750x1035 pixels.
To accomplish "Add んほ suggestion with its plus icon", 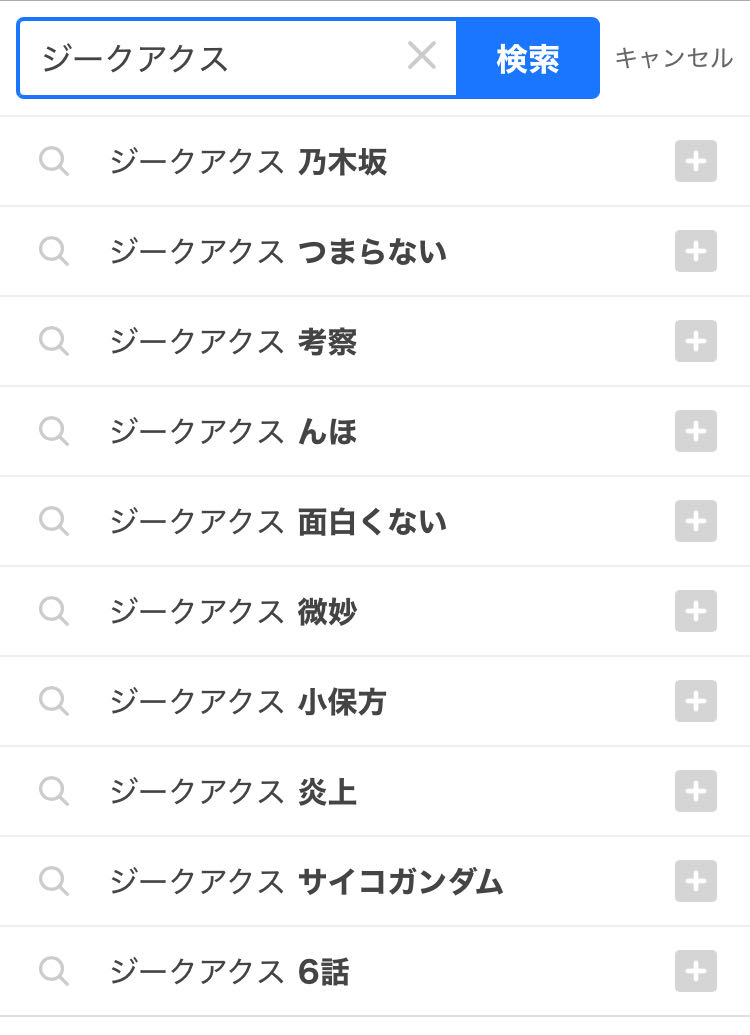I will coord(695,431).
